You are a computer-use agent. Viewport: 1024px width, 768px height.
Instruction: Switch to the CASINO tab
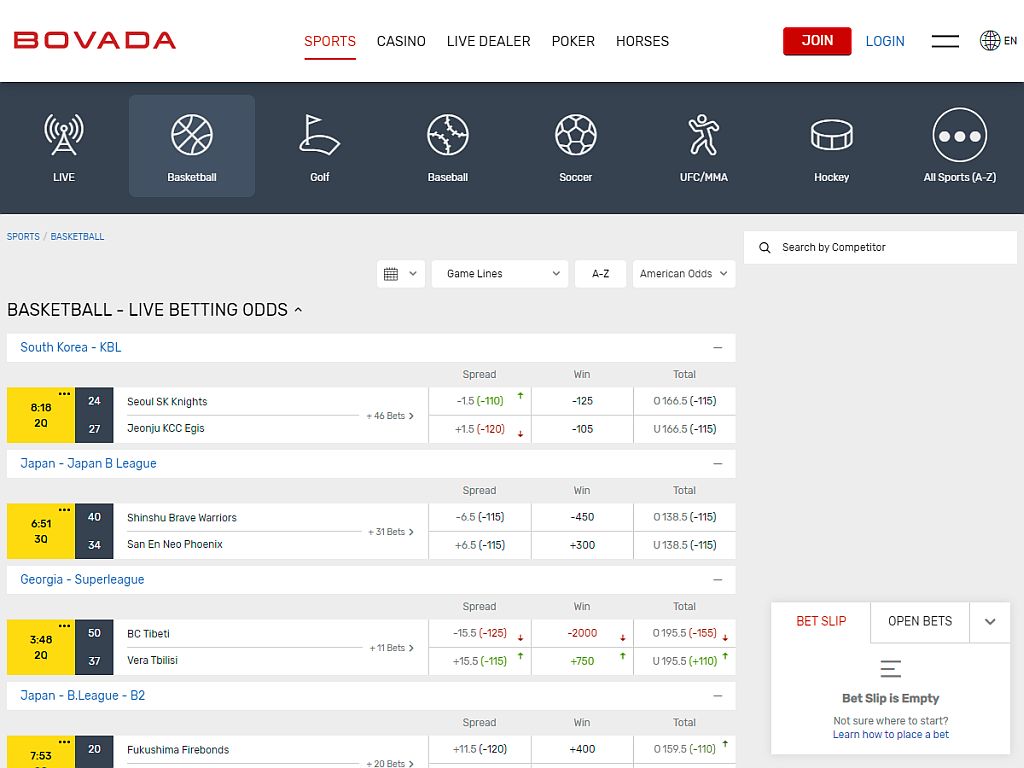click(x=401, y=41)
